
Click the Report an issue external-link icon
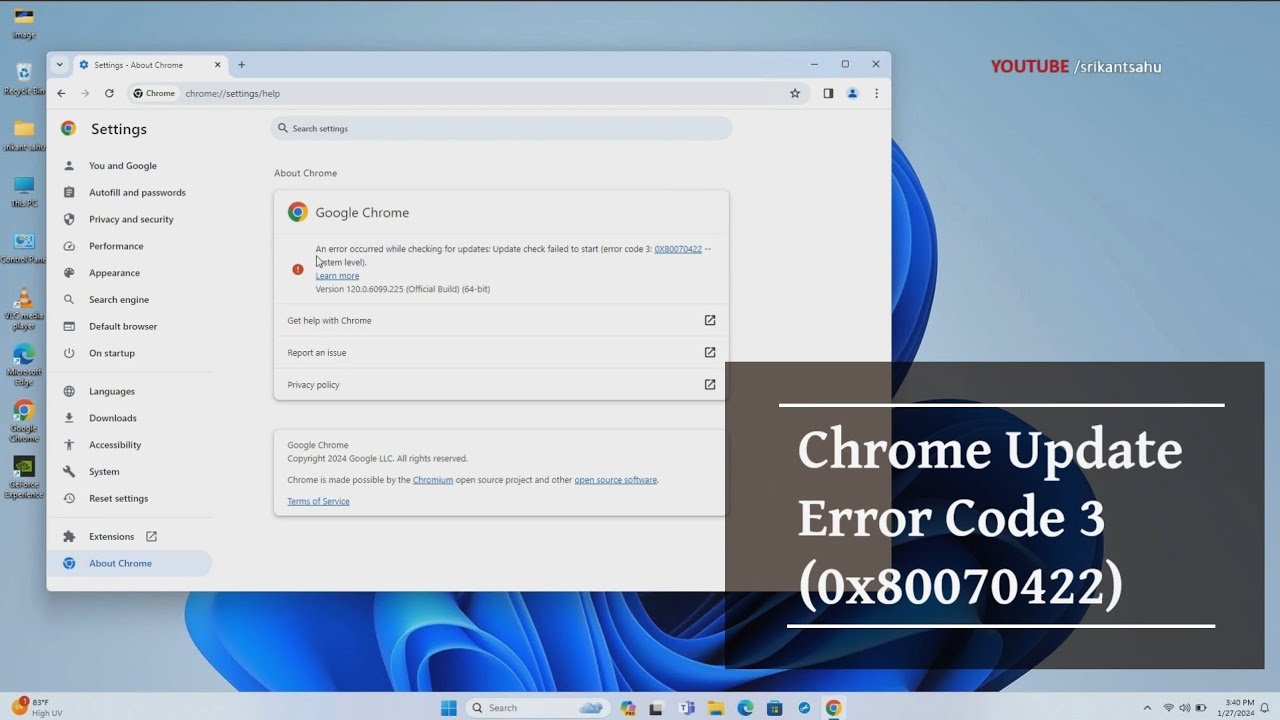(710, 352)
